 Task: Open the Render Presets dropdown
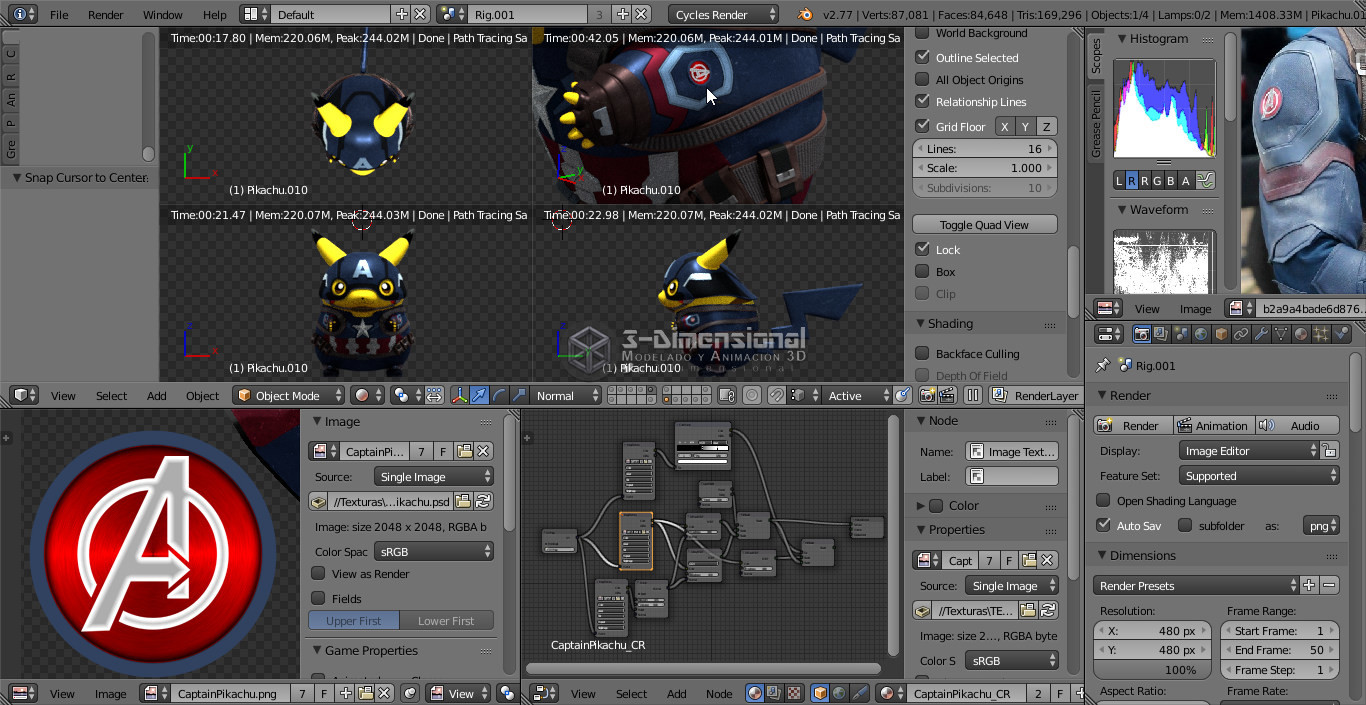click(1196, 585)
